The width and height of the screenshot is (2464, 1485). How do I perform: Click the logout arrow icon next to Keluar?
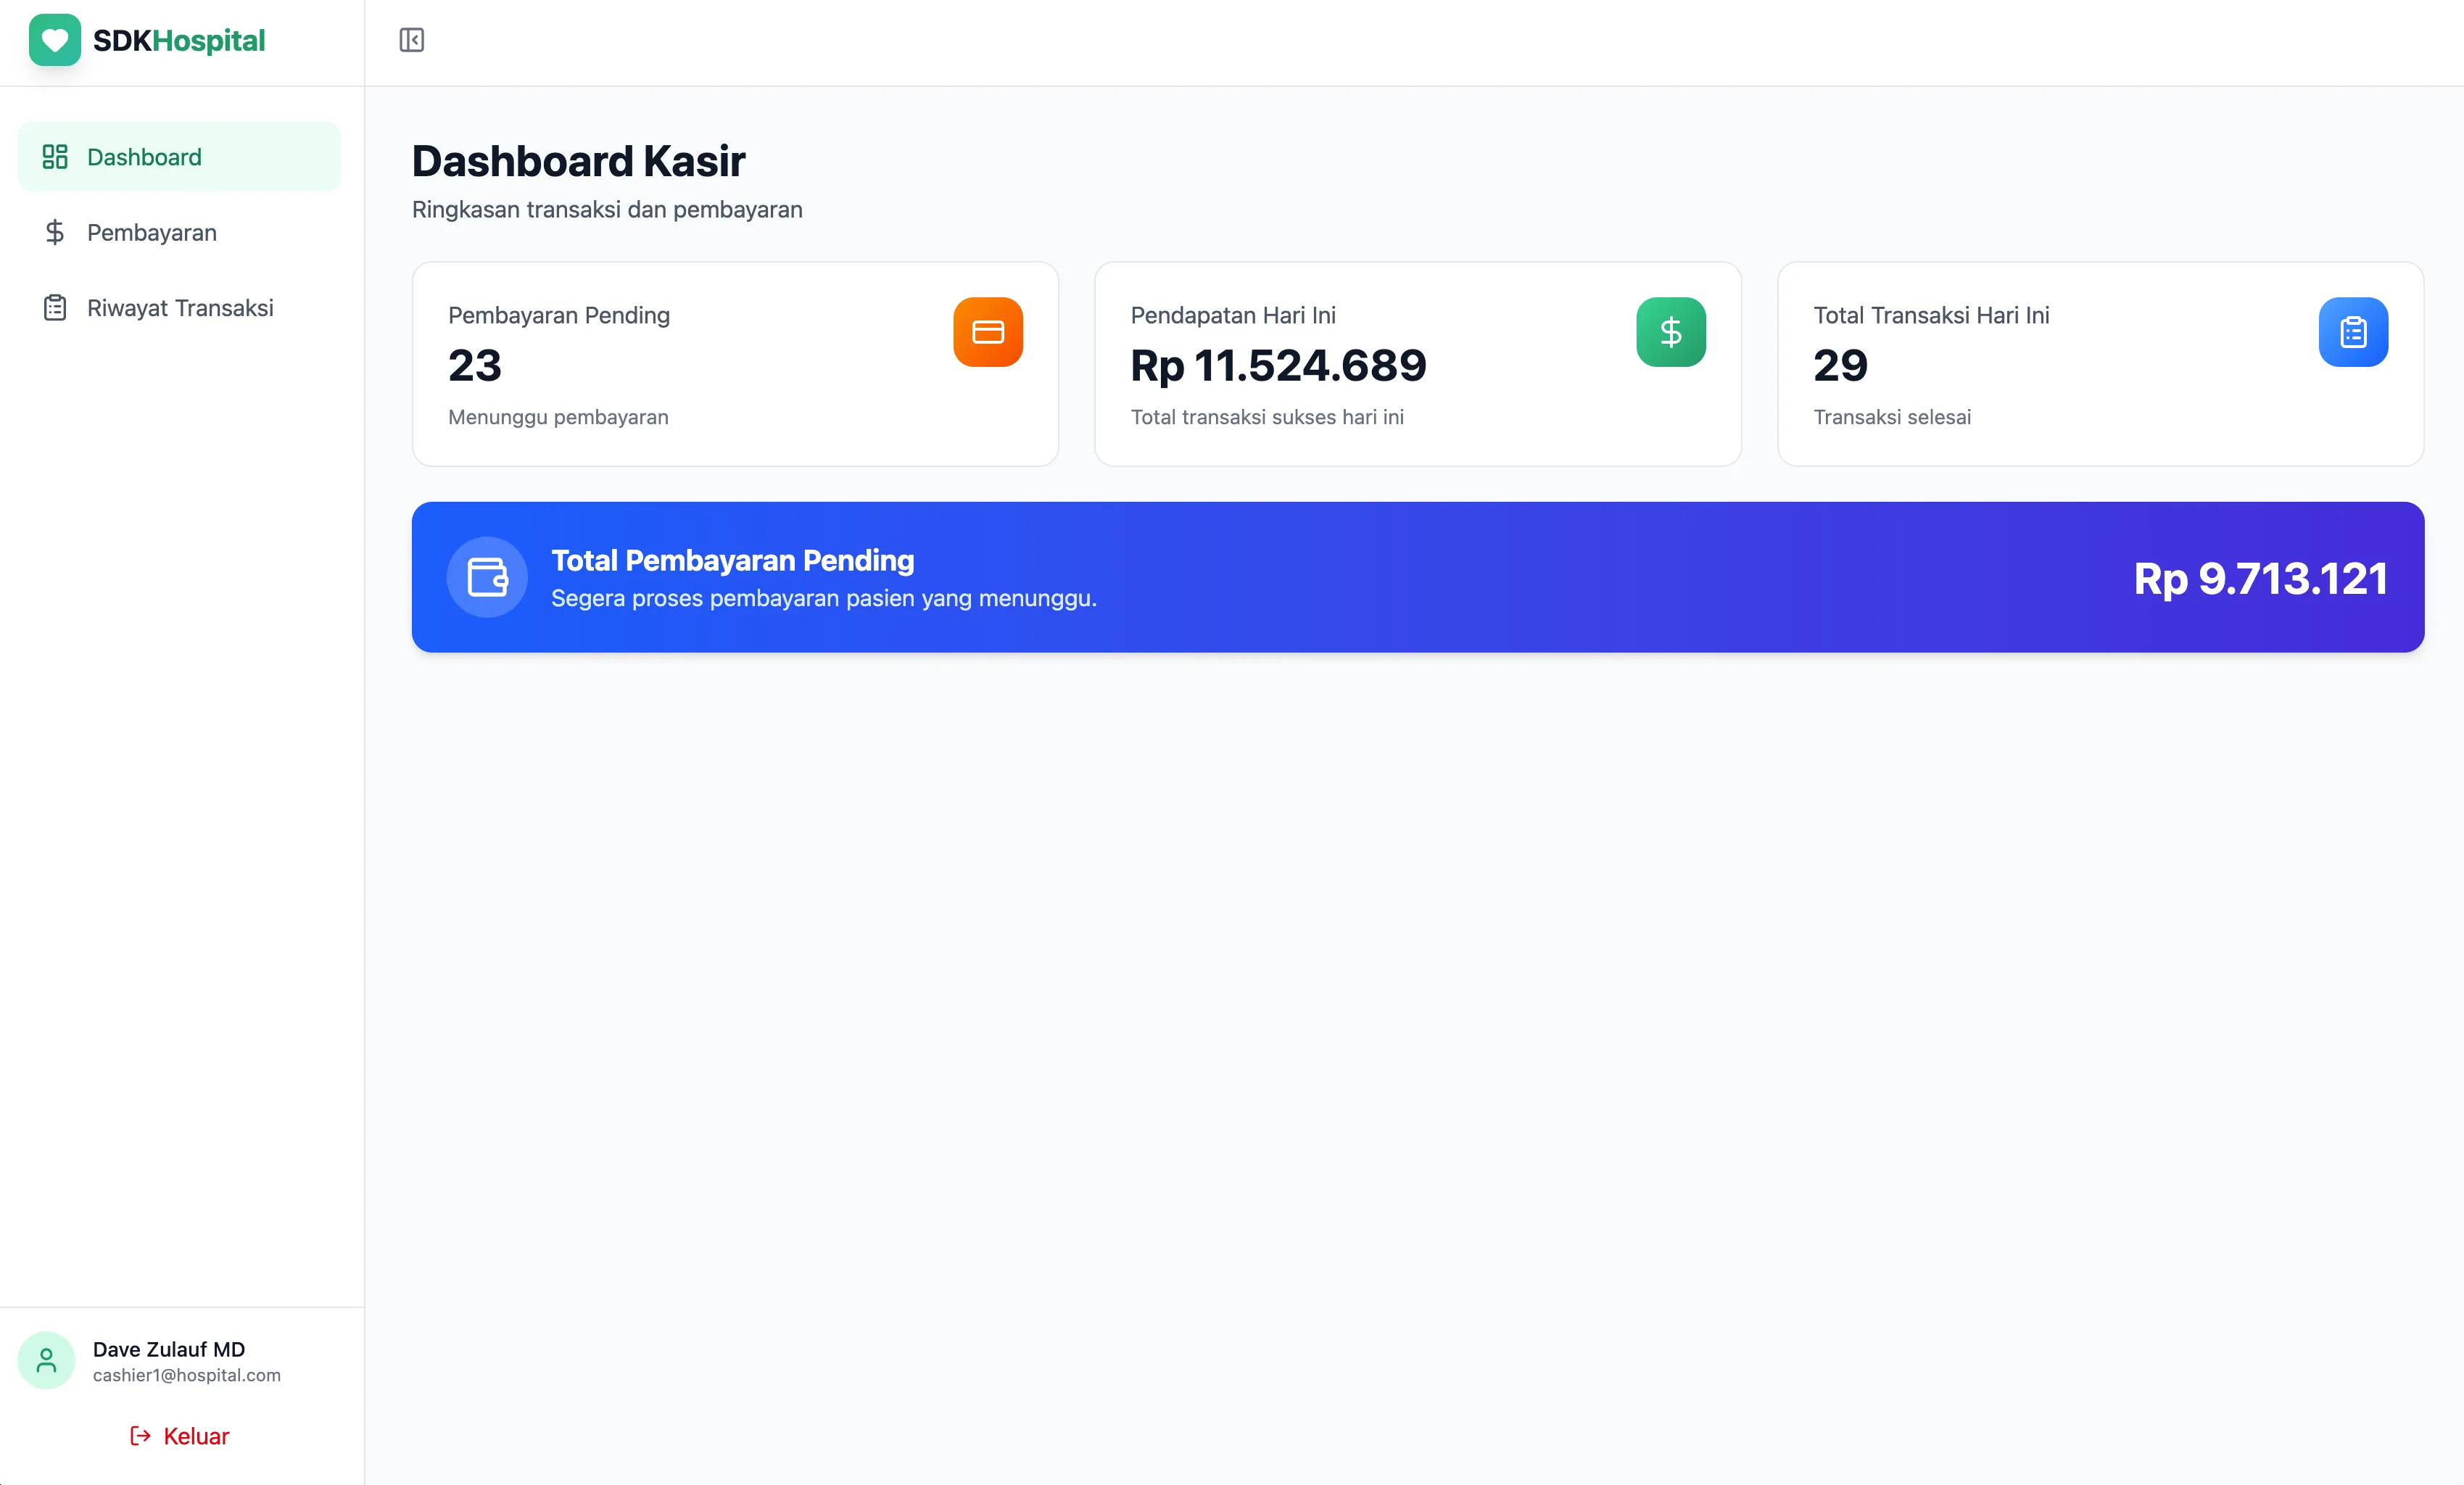click(x=139, y=1436)
